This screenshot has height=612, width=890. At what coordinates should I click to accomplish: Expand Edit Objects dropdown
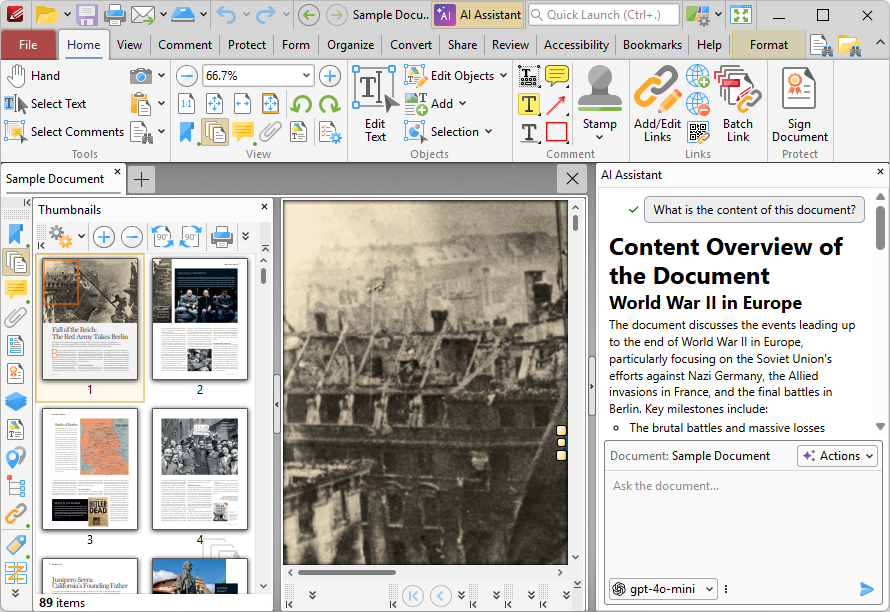click(x=503, y=76)
